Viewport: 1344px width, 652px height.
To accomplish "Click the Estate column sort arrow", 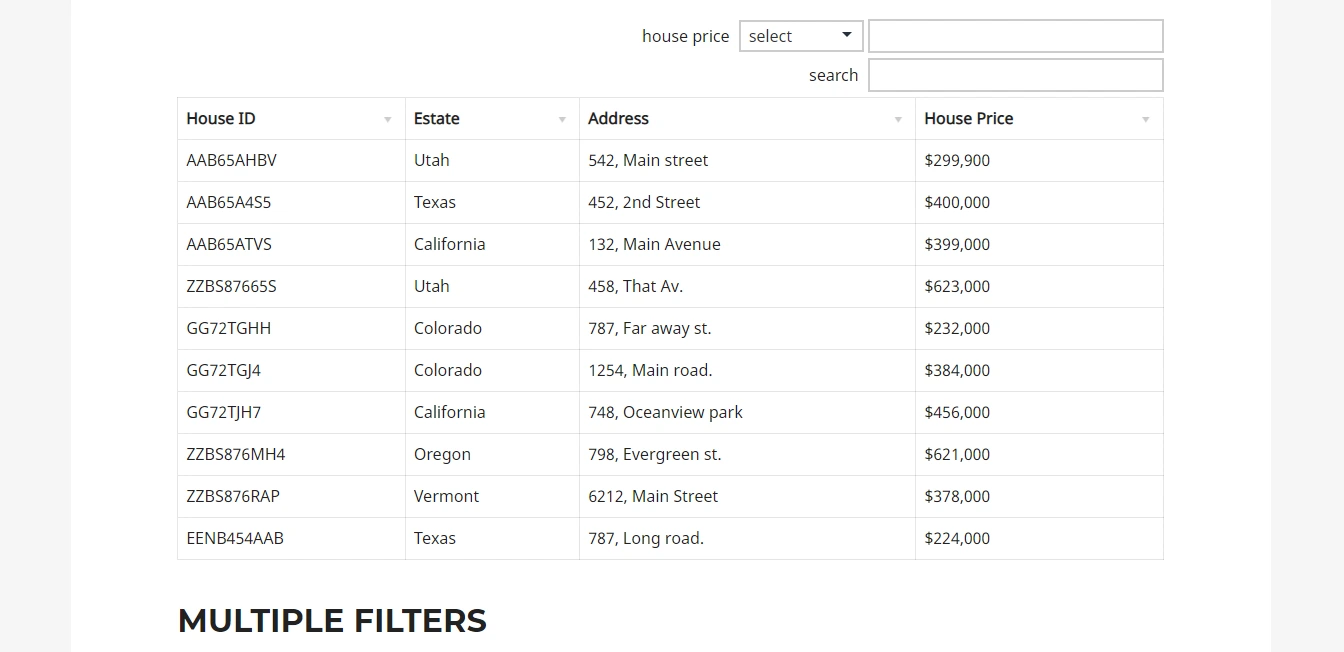I will point(562,120).
